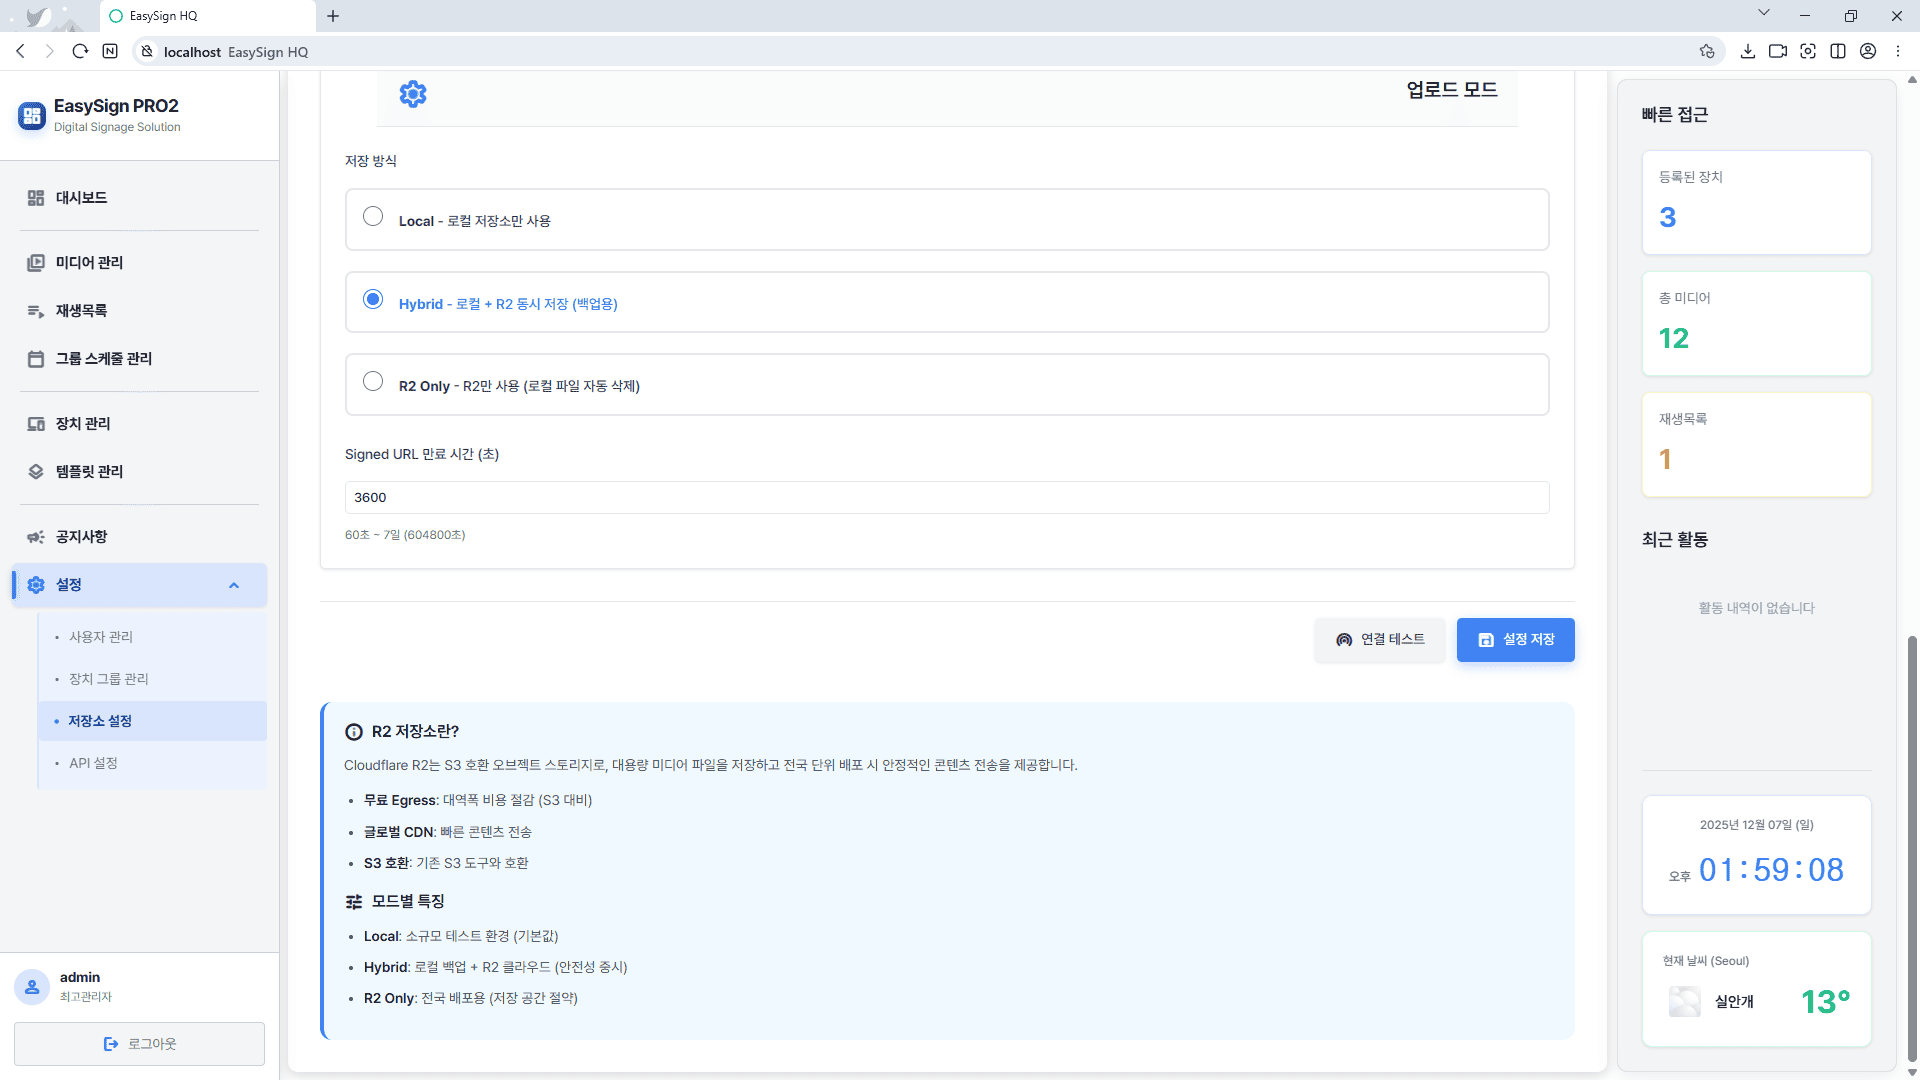Open API 설정 submenu item
1920x1080 pixels.
tap(93, 763)
